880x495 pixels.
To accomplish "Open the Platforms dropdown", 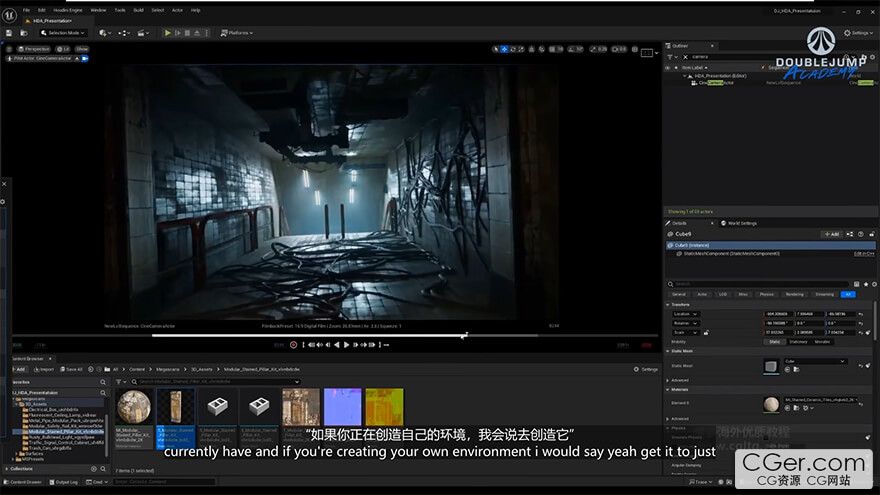I will 238,33.
